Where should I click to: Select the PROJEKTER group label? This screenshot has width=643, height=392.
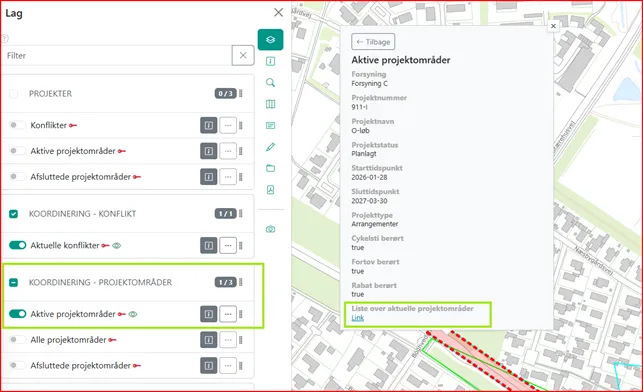point(50,93)
